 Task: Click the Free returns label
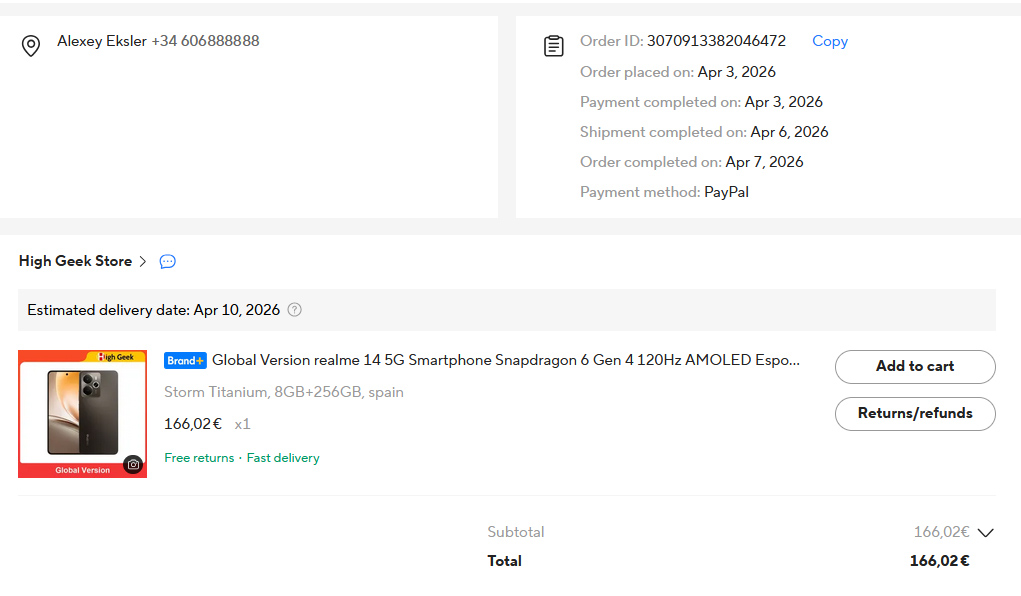tap(199, 458)
